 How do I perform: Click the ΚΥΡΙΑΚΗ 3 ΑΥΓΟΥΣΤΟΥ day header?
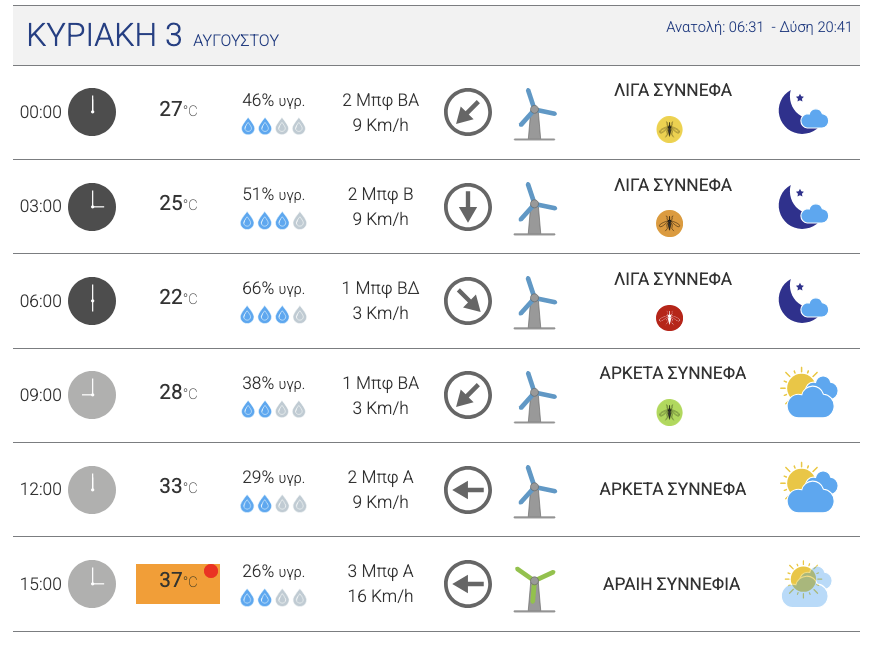[x=153, y=36]
